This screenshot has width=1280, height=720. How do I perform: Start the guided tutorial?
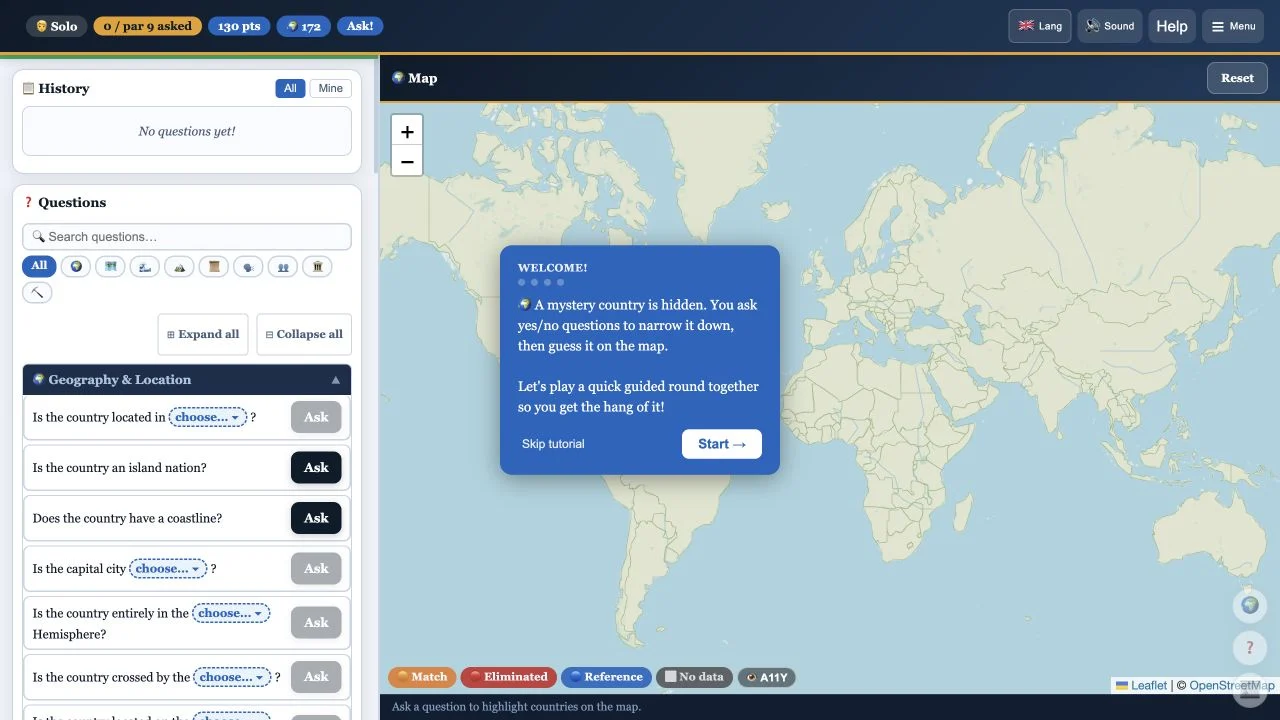pos(722,444)
